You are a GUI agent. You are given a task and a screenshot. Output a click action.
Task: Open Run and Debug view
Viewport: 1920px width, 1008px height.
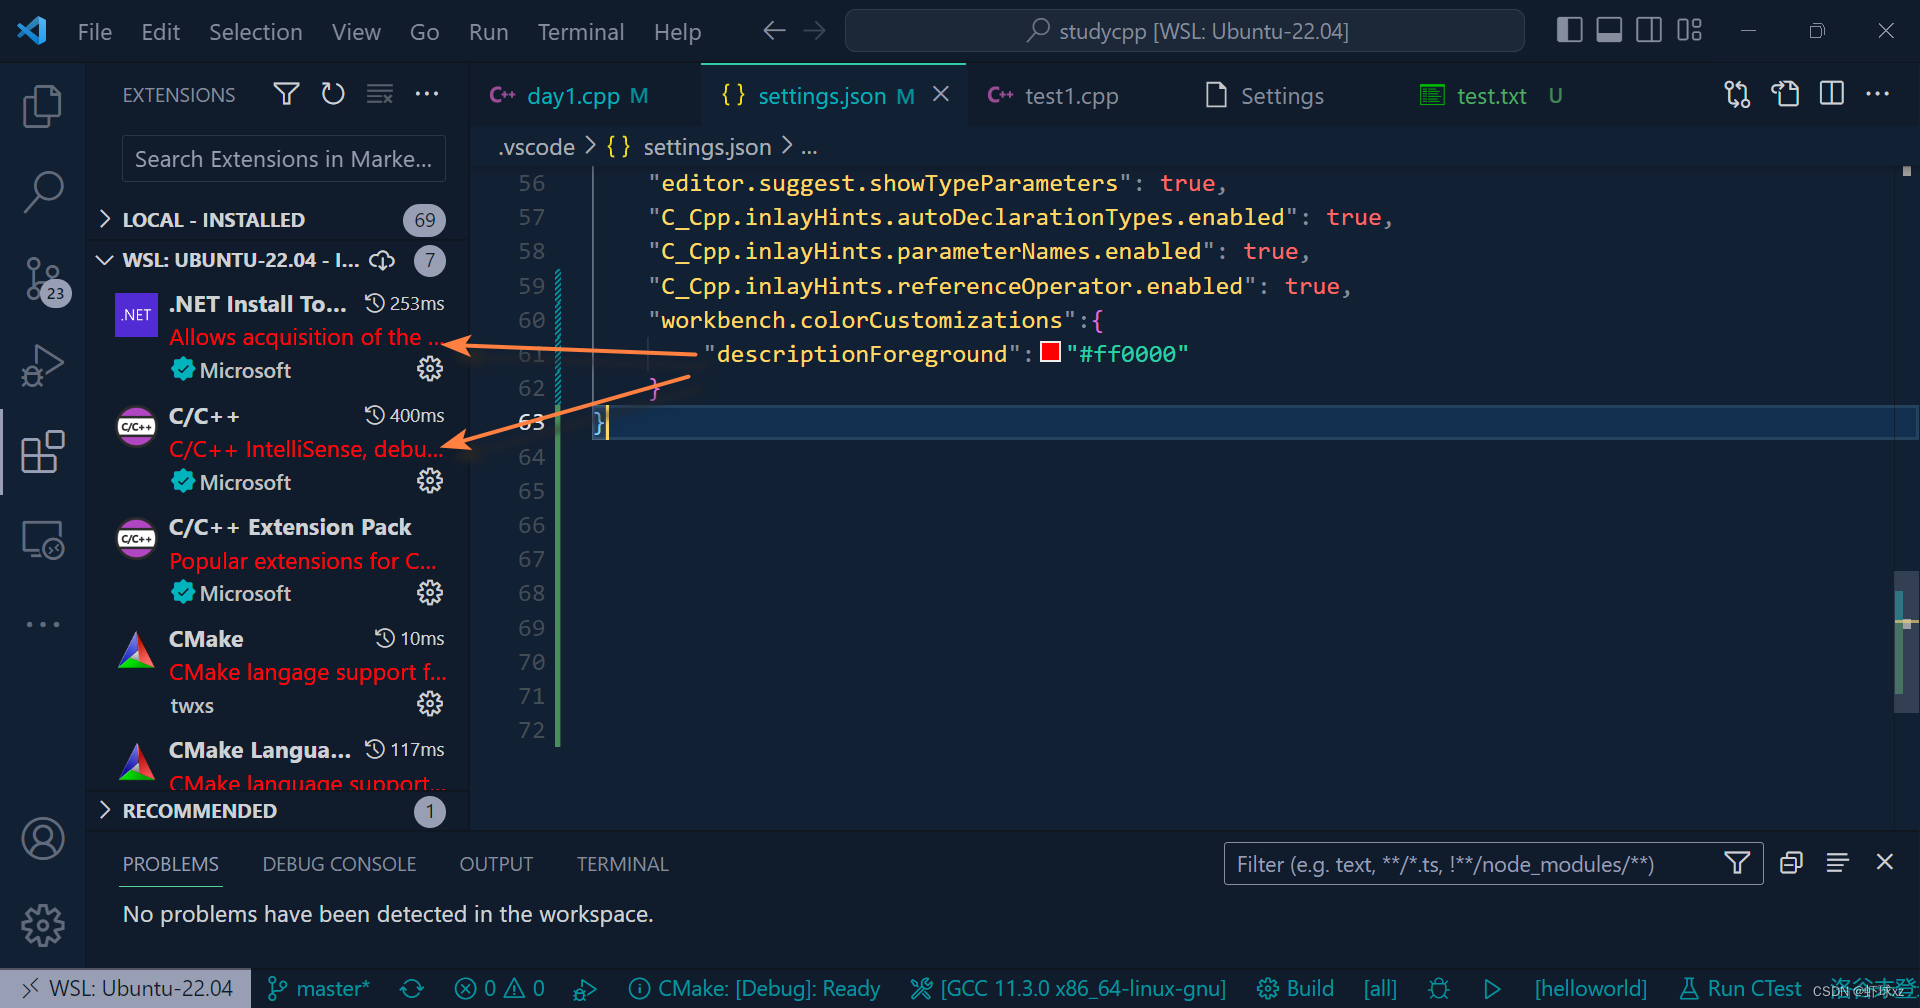[42, 365]
